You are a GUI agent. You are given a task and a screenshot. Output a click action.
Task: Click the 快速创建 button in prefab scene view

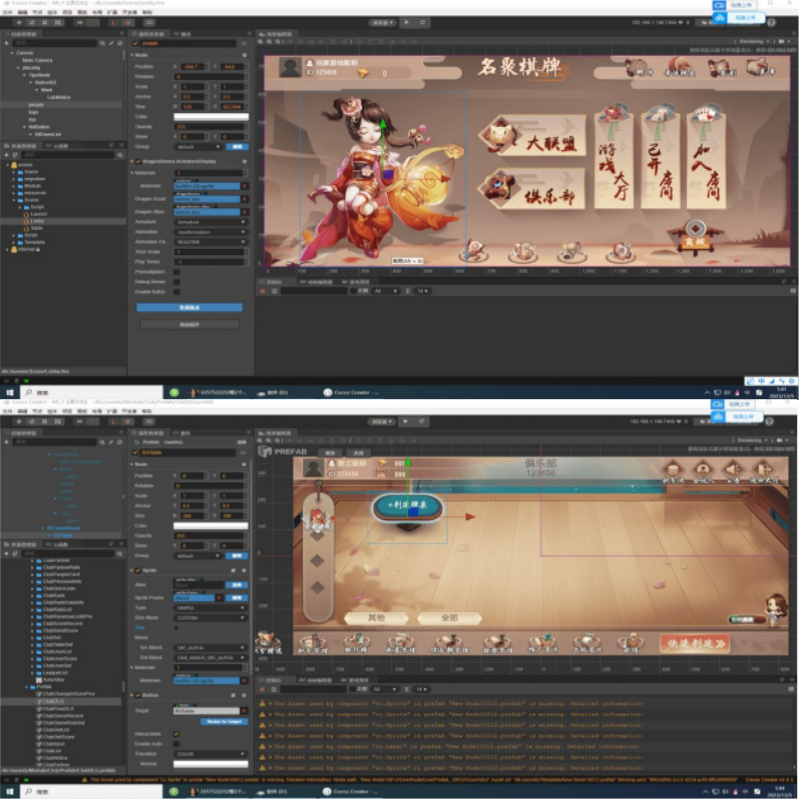(x=695, y=643)
